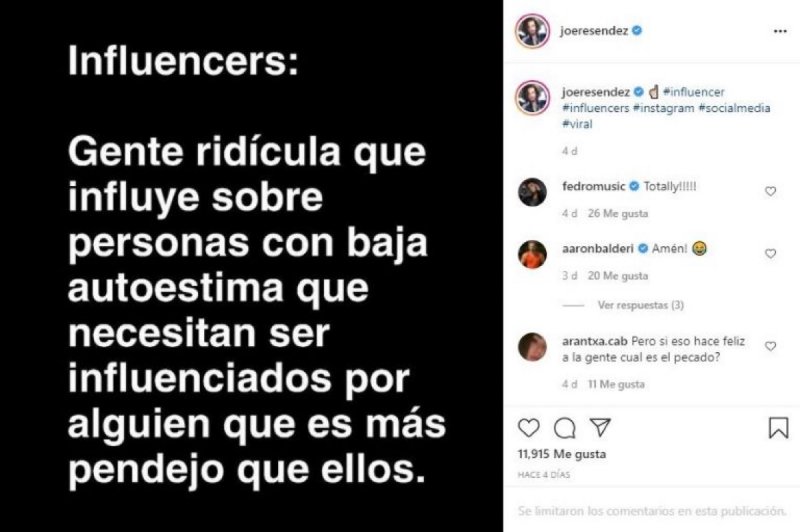Screen dimensions: 800x532
Task: Like fedromusic's comment with heart
Action: coord(770,191)
